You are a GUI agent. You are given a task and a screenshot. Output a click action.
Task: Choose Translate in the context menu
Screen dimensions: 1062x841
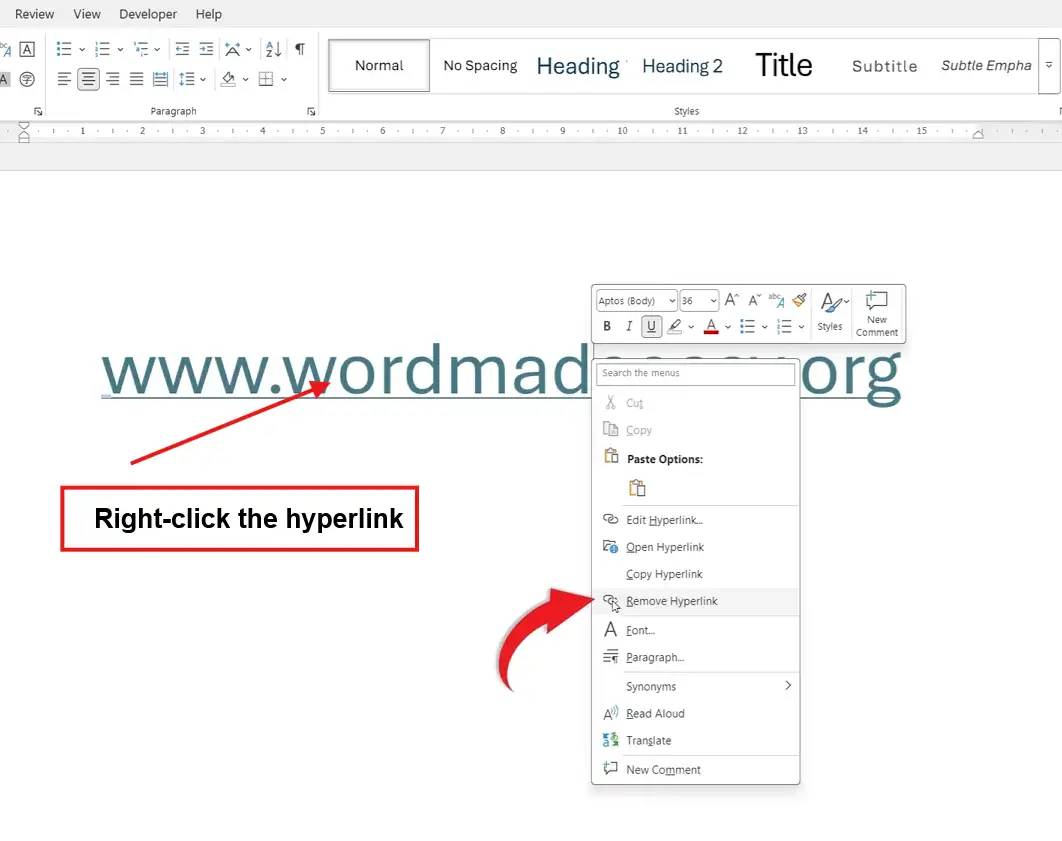[696, 741]
